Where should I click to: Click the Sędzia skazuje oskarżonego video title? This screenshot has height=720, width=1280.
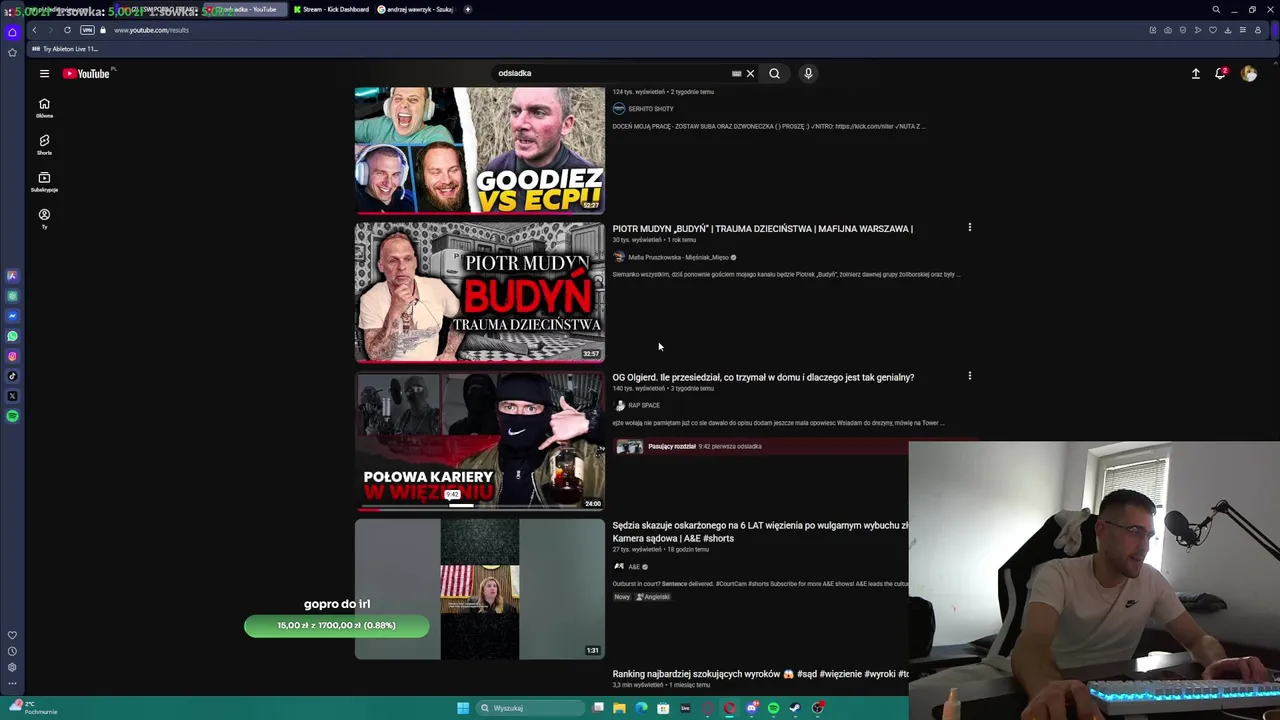click(760, 531)
